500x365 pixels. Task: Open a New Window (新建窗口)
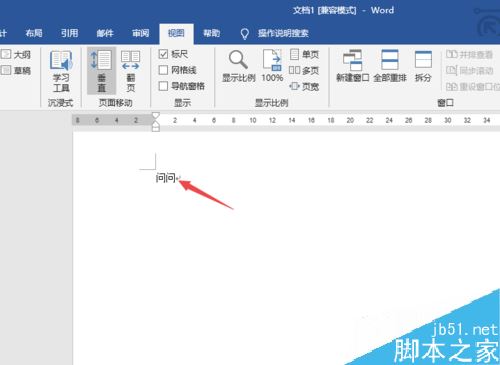(x=353, y=66)
